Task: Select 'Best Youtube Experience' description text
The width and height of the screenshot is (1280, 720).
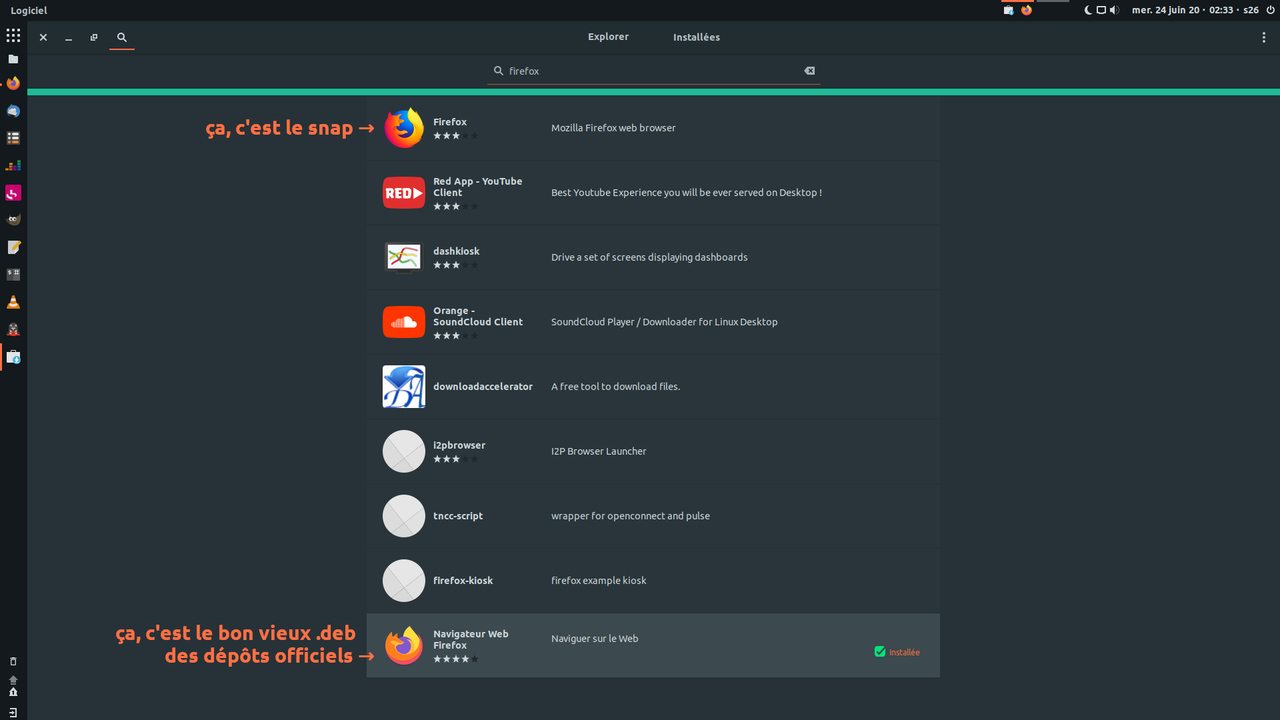Action: pos(686,193)
